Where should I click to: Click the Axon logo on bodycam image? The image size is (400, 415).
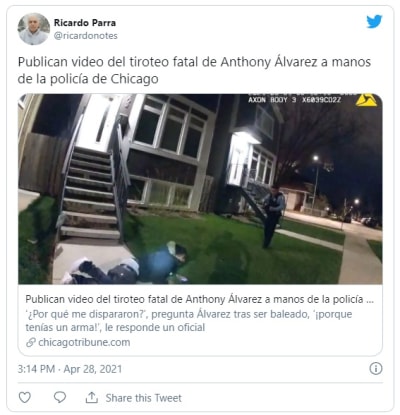[x=366, y=100]
